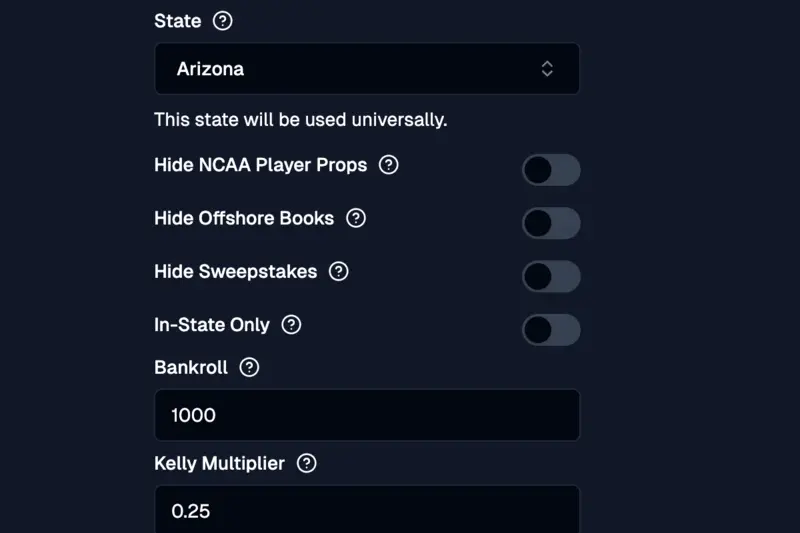
Task: Click the Bankroll field showing 1000
Action: point(367,415)
